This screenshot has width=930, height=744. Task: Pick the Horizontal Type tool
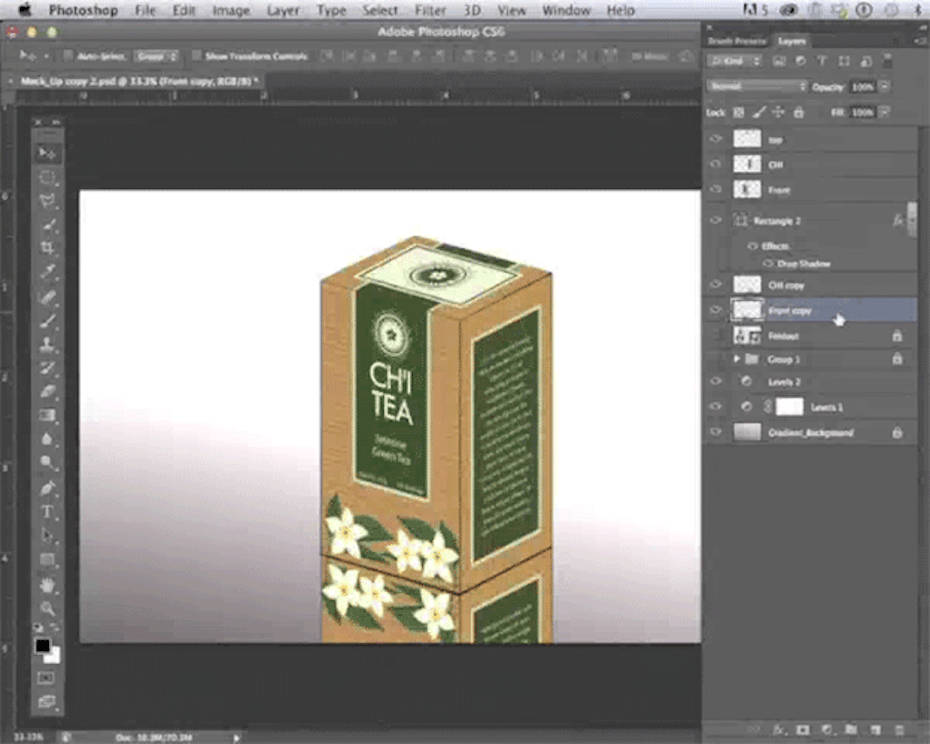[47, 512]
